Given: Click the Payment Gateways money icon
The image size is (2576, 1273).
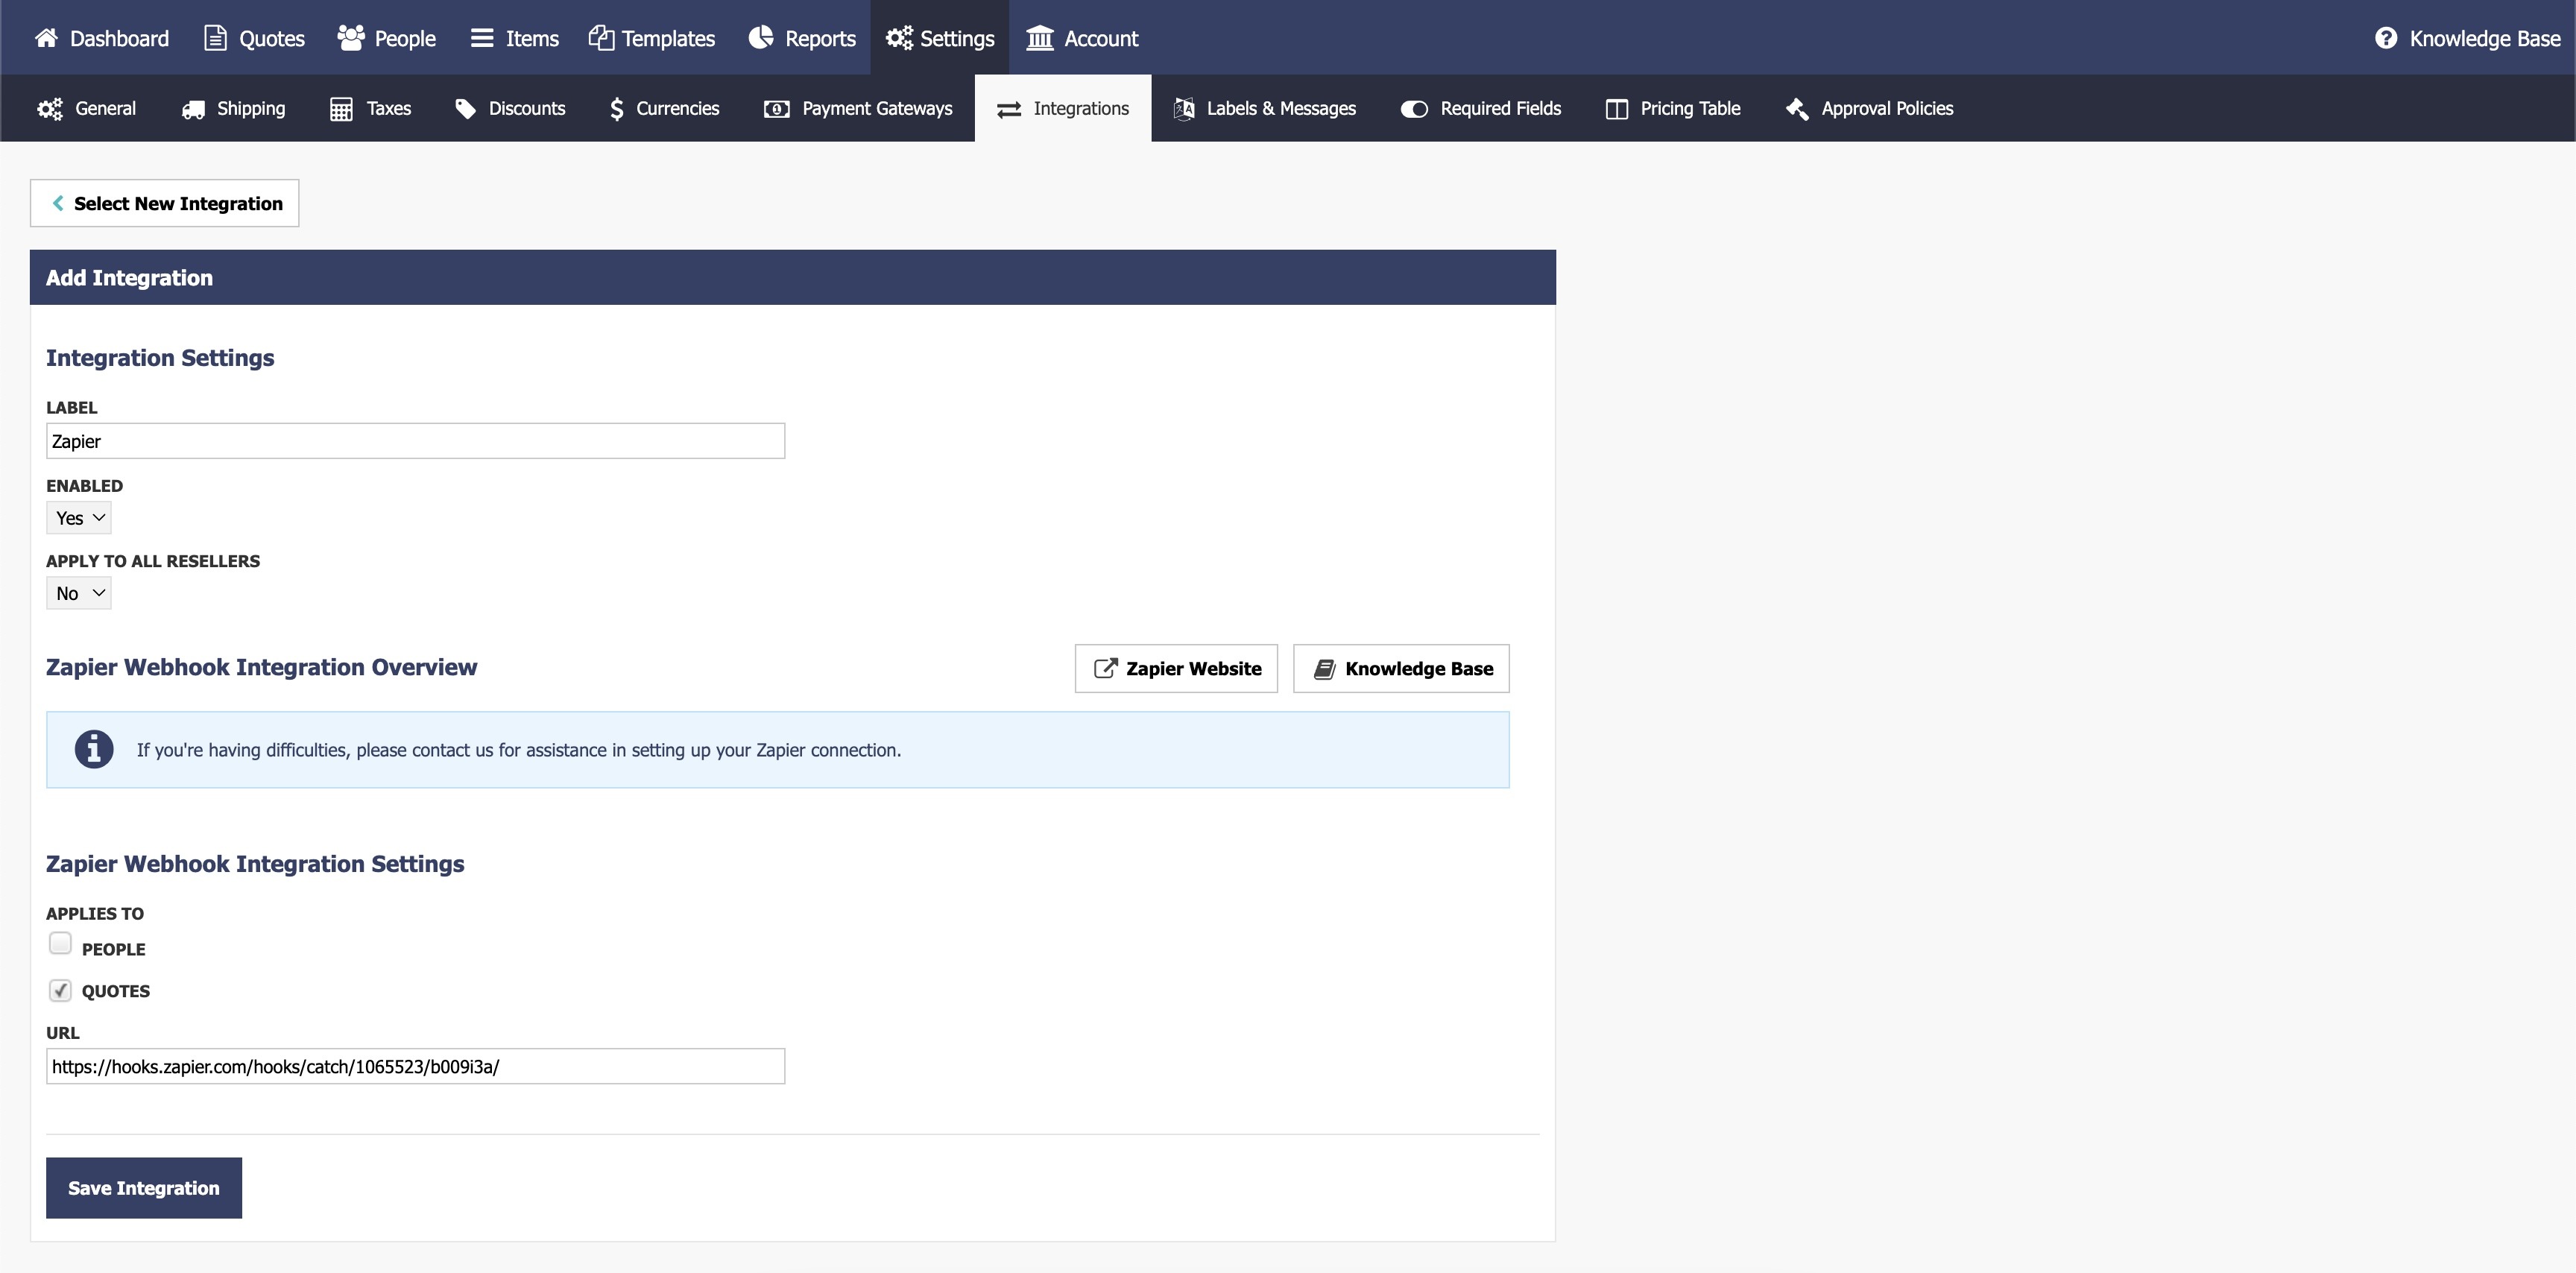Looking at the screenshot, I should click(777, 108).
